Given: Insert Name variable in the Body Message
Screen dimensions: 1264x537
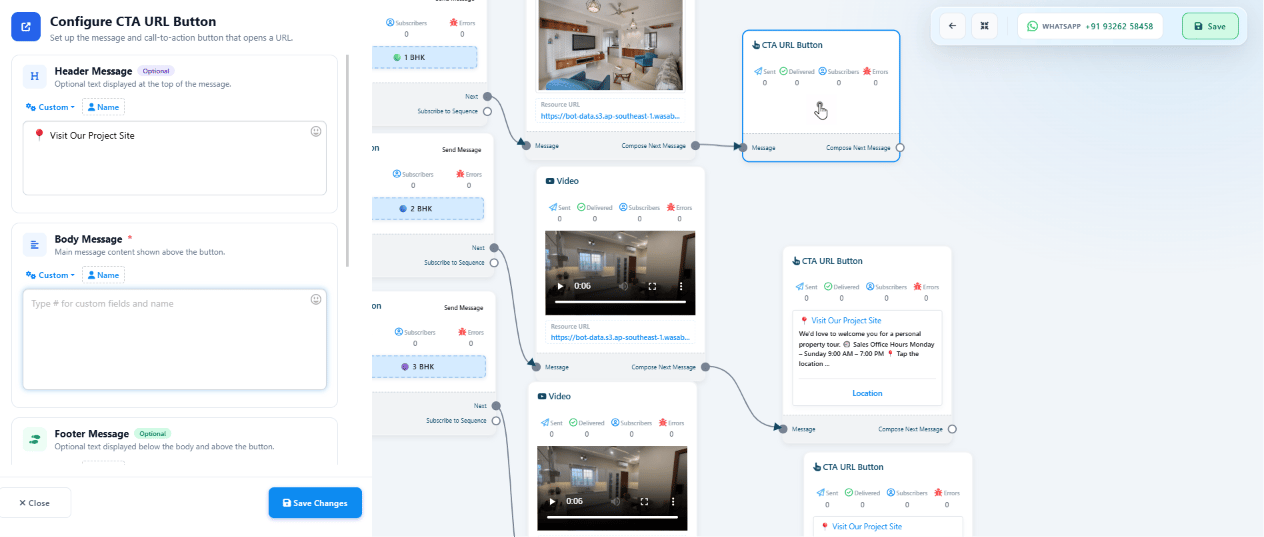Looking at the screenshot, I should point(103,275).
